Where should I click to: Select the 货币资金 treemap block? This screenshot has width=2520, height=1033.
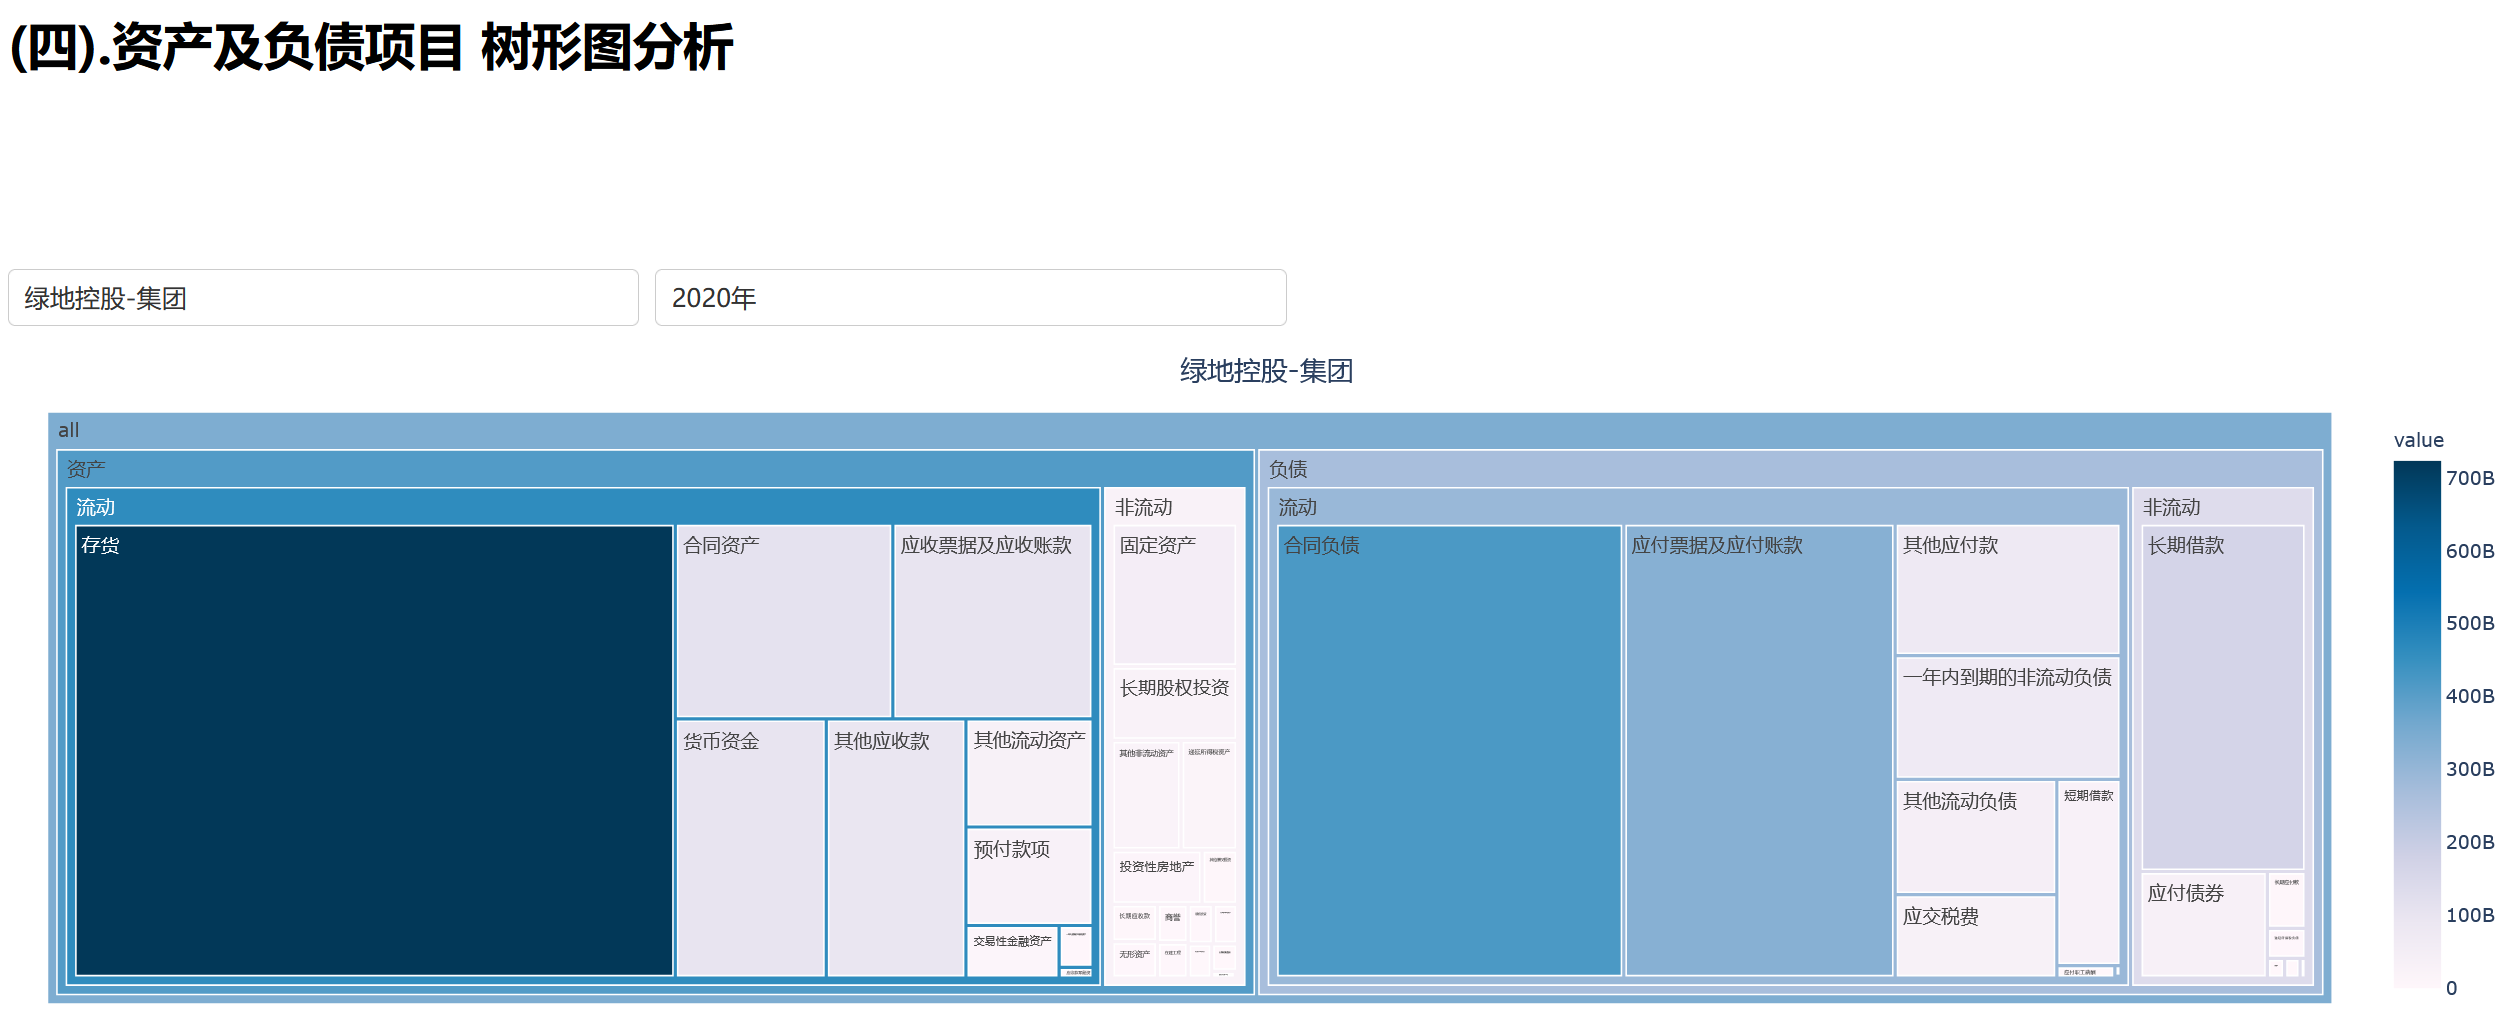[x=750, y=848]
